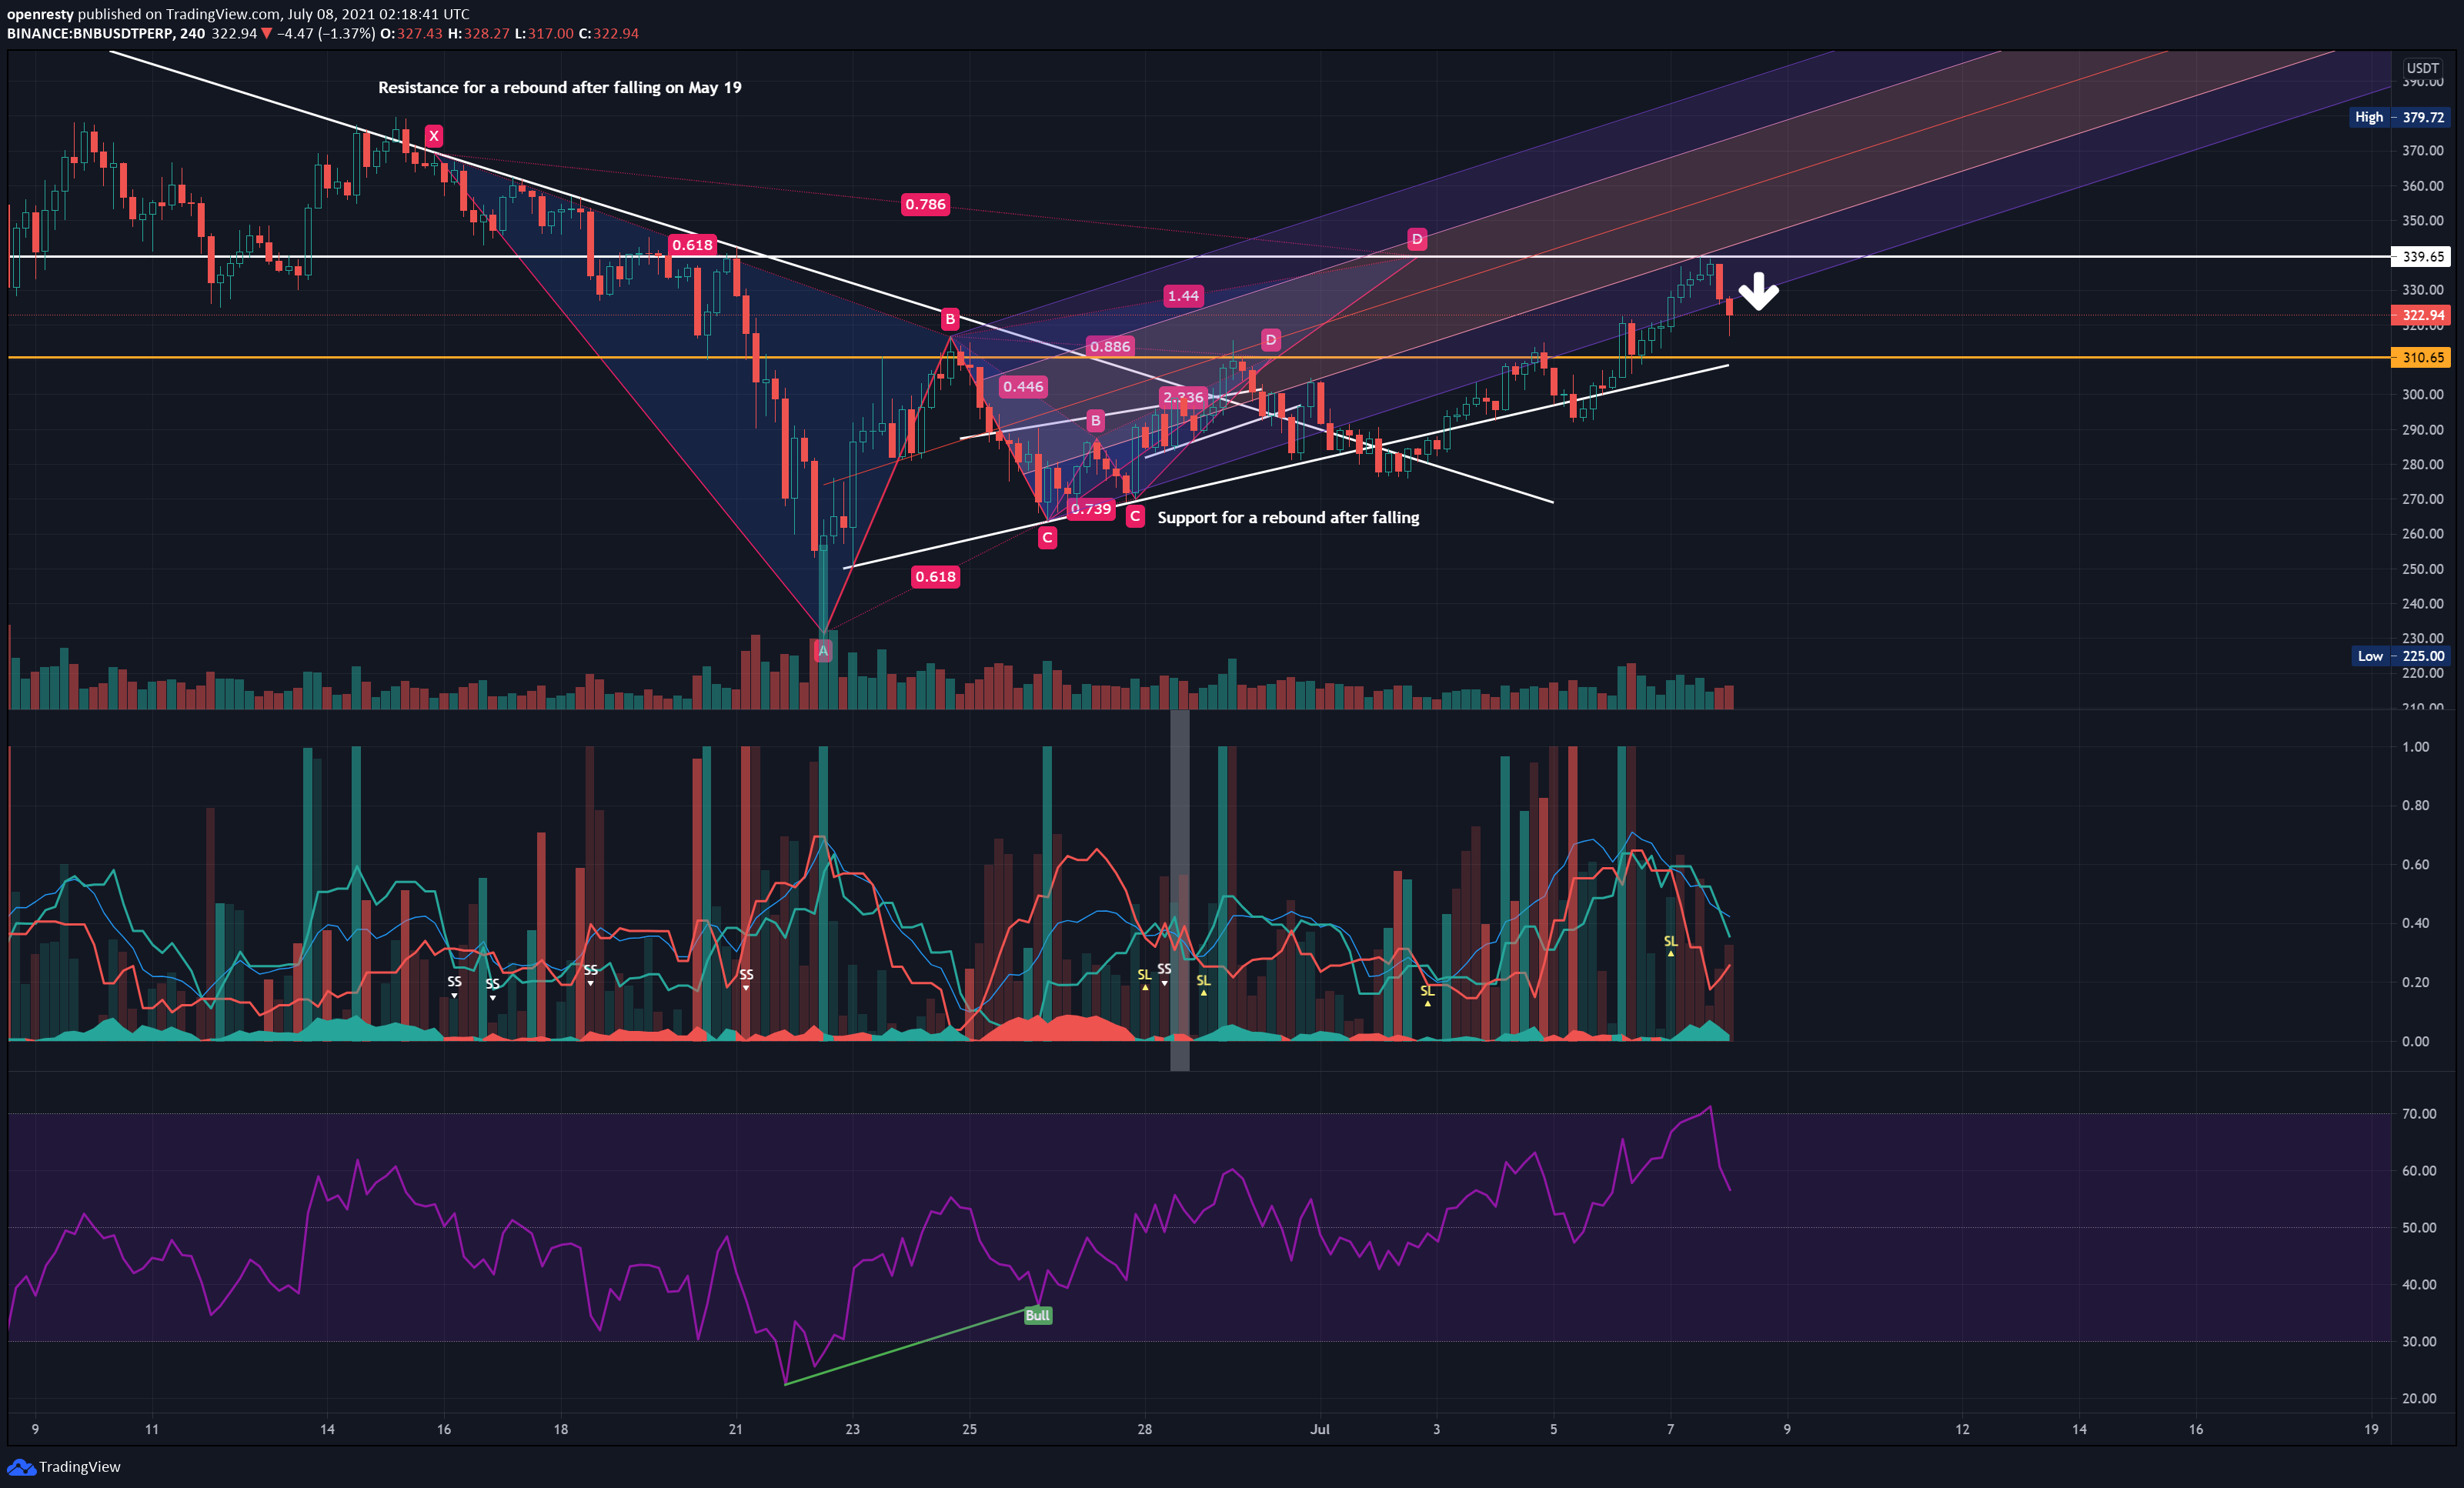2464x1488 pixels.
Task: Click the red 322.94 current price label
Action: click(2422, 315)
